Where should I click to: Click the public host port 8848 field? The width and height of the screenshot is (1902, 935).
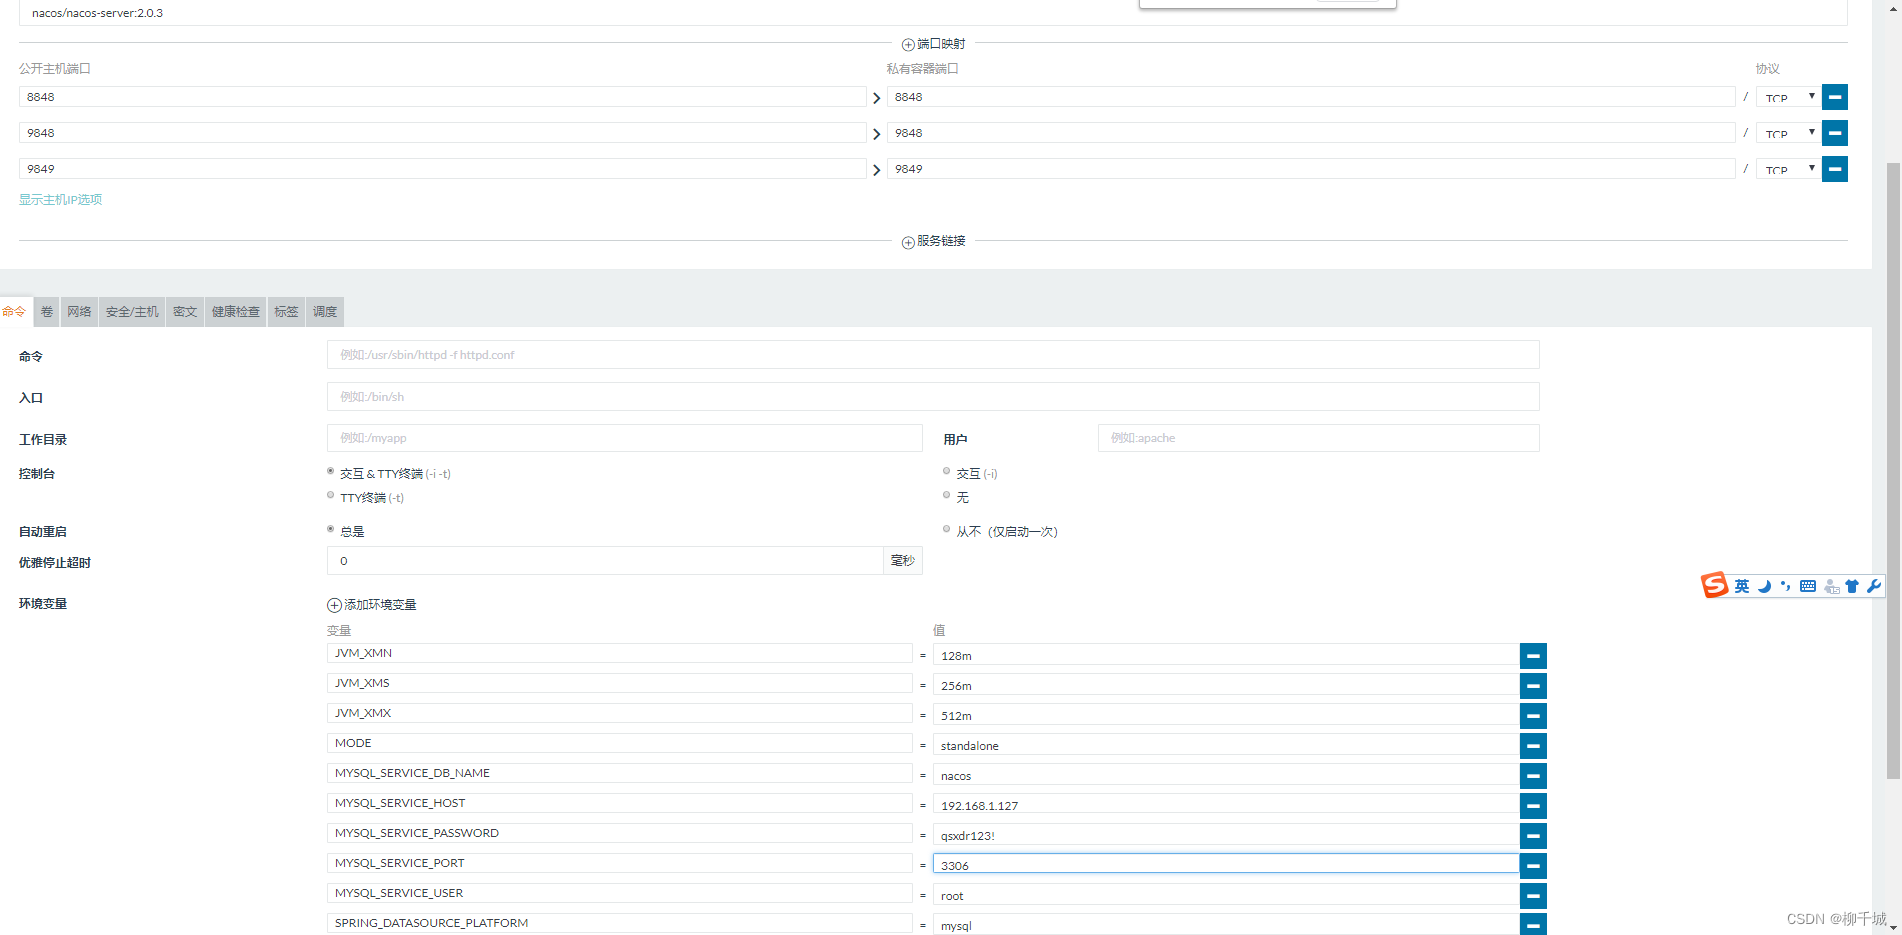point(443,97)
